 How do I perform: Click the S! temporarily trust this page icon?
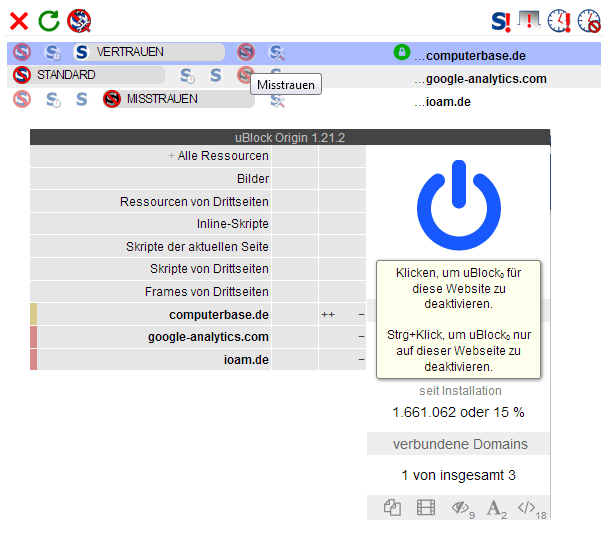tap(501, 21)
